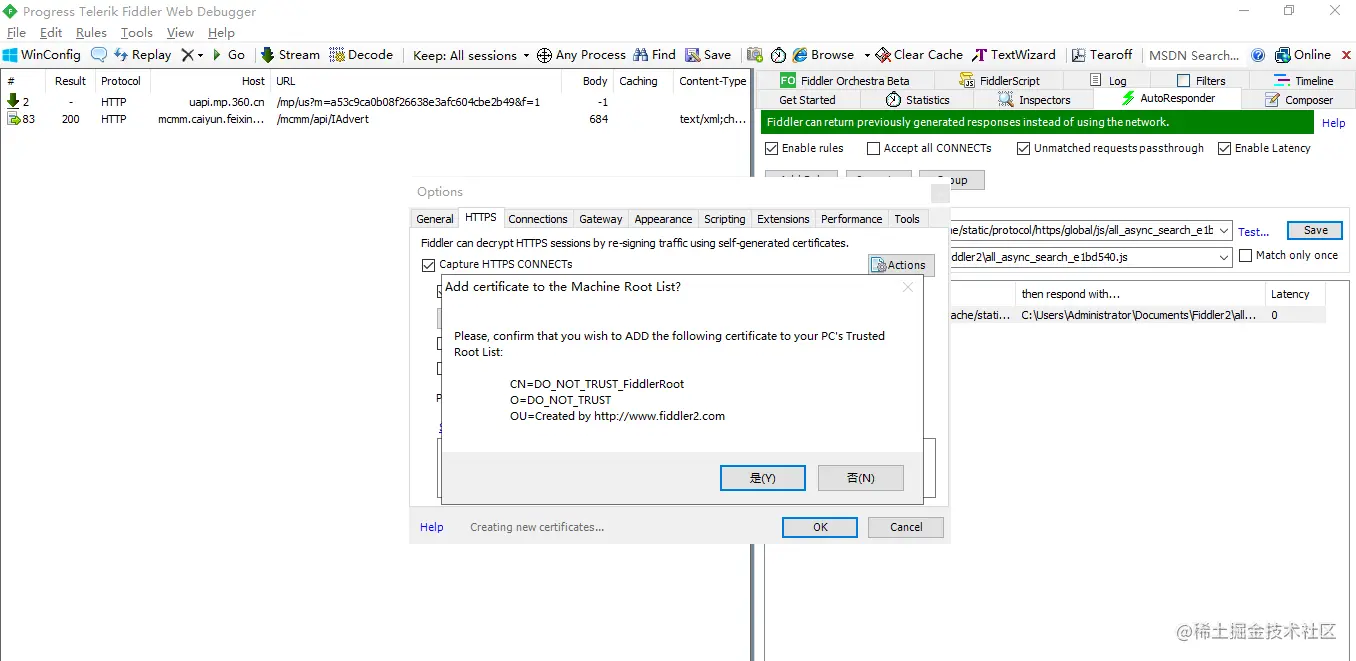Screen dimensions: 1356x661
Task: Click the Any Process target icon
Action: [x=544, y=55]
